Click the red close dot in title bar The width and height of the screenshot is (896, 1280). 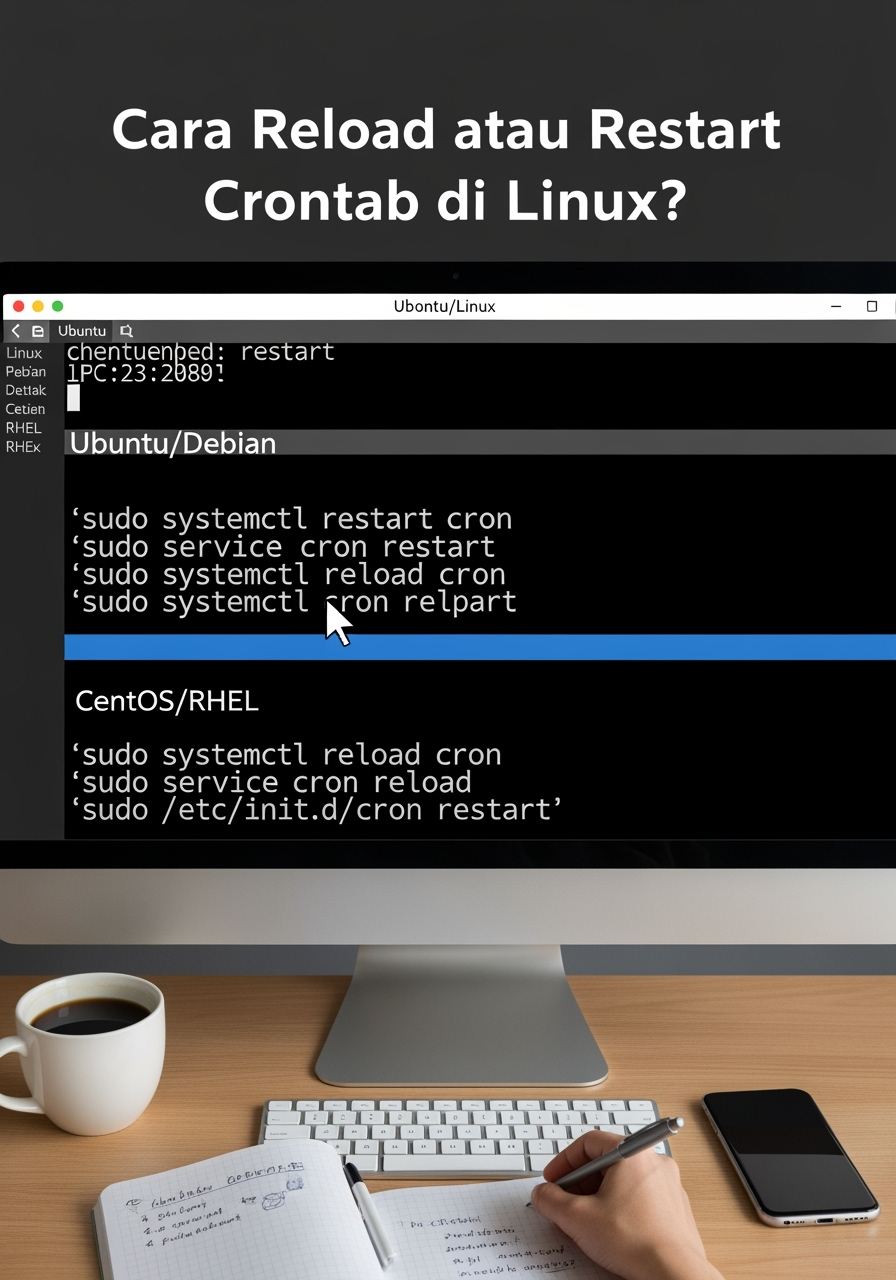tap(18, 306)
